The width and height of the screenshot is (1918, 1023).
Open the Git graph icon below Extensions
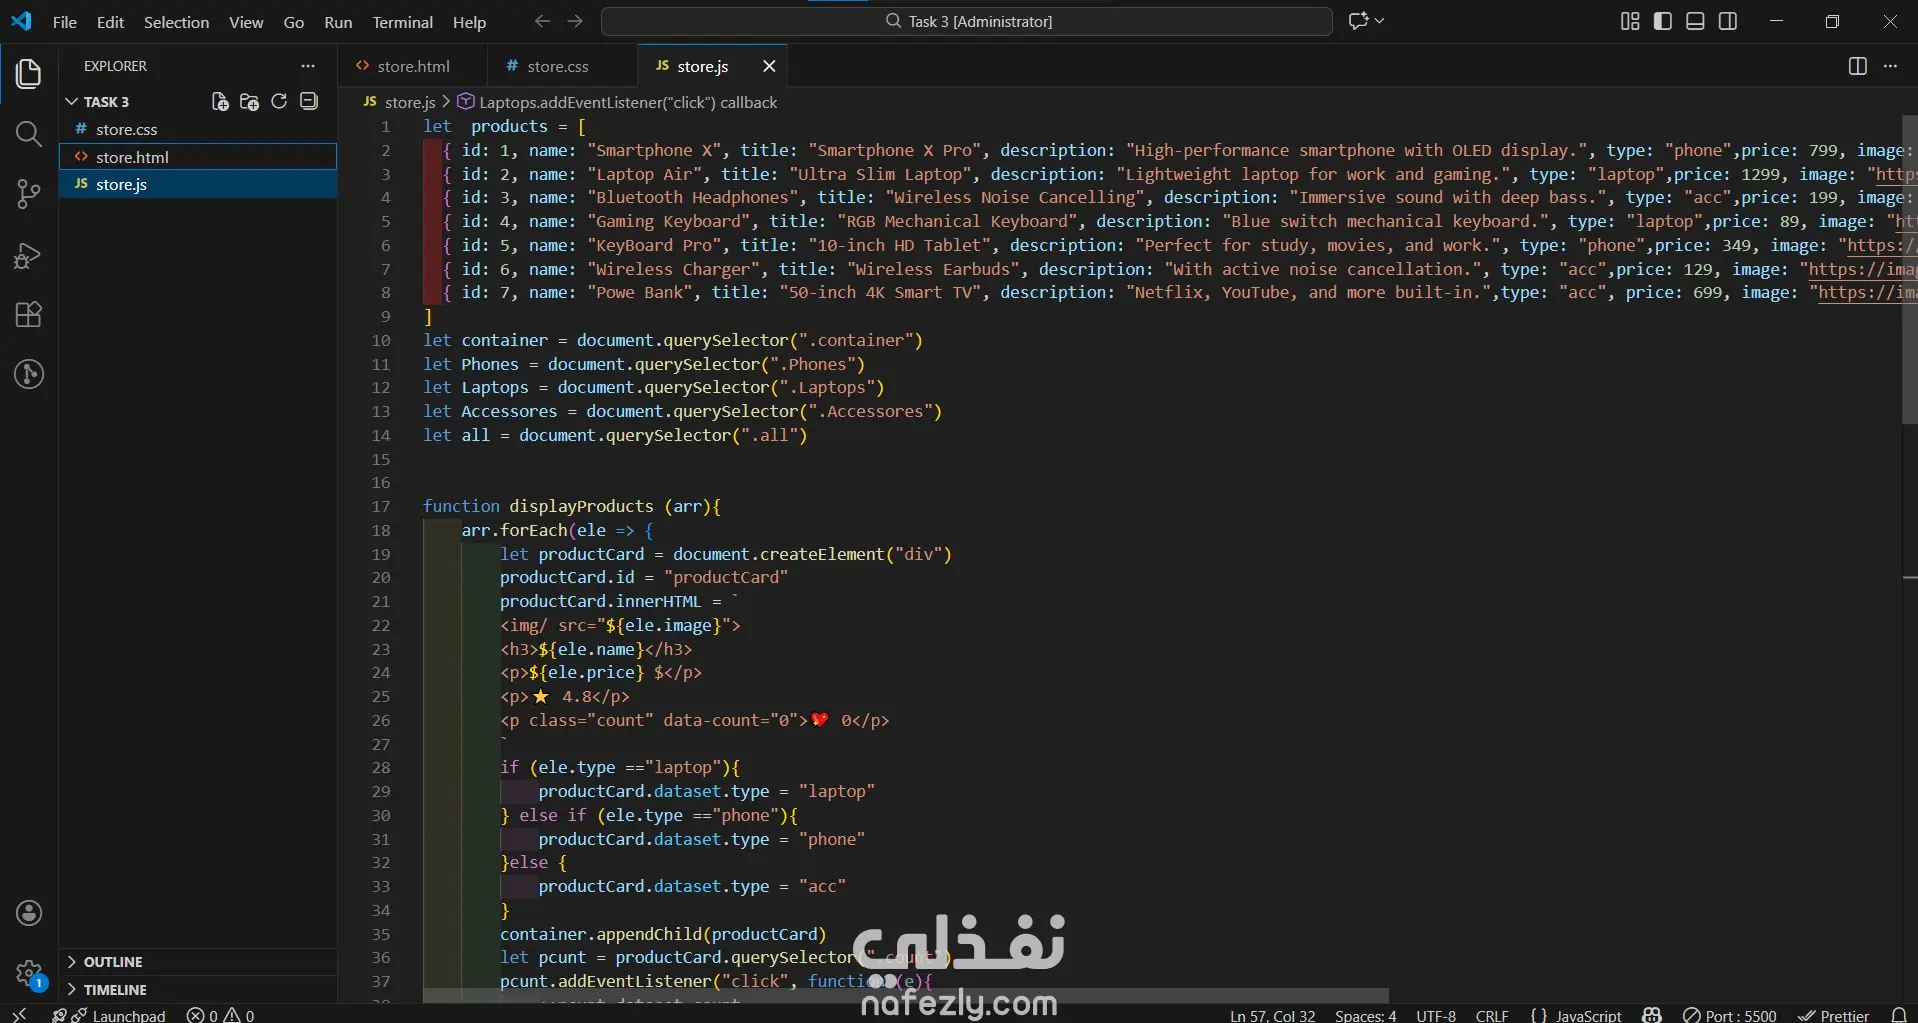click(x=29, y=374)
